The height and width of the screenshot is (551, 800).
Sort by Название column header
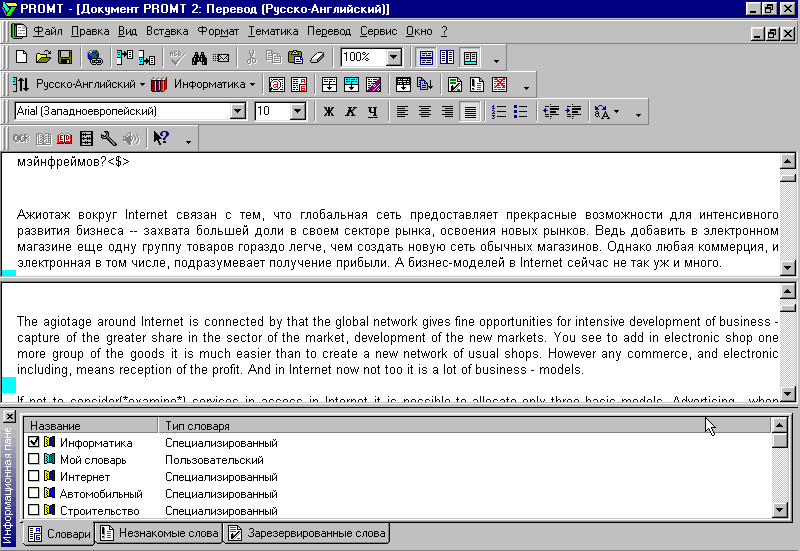pyautogui.click(x=91, y=425)
